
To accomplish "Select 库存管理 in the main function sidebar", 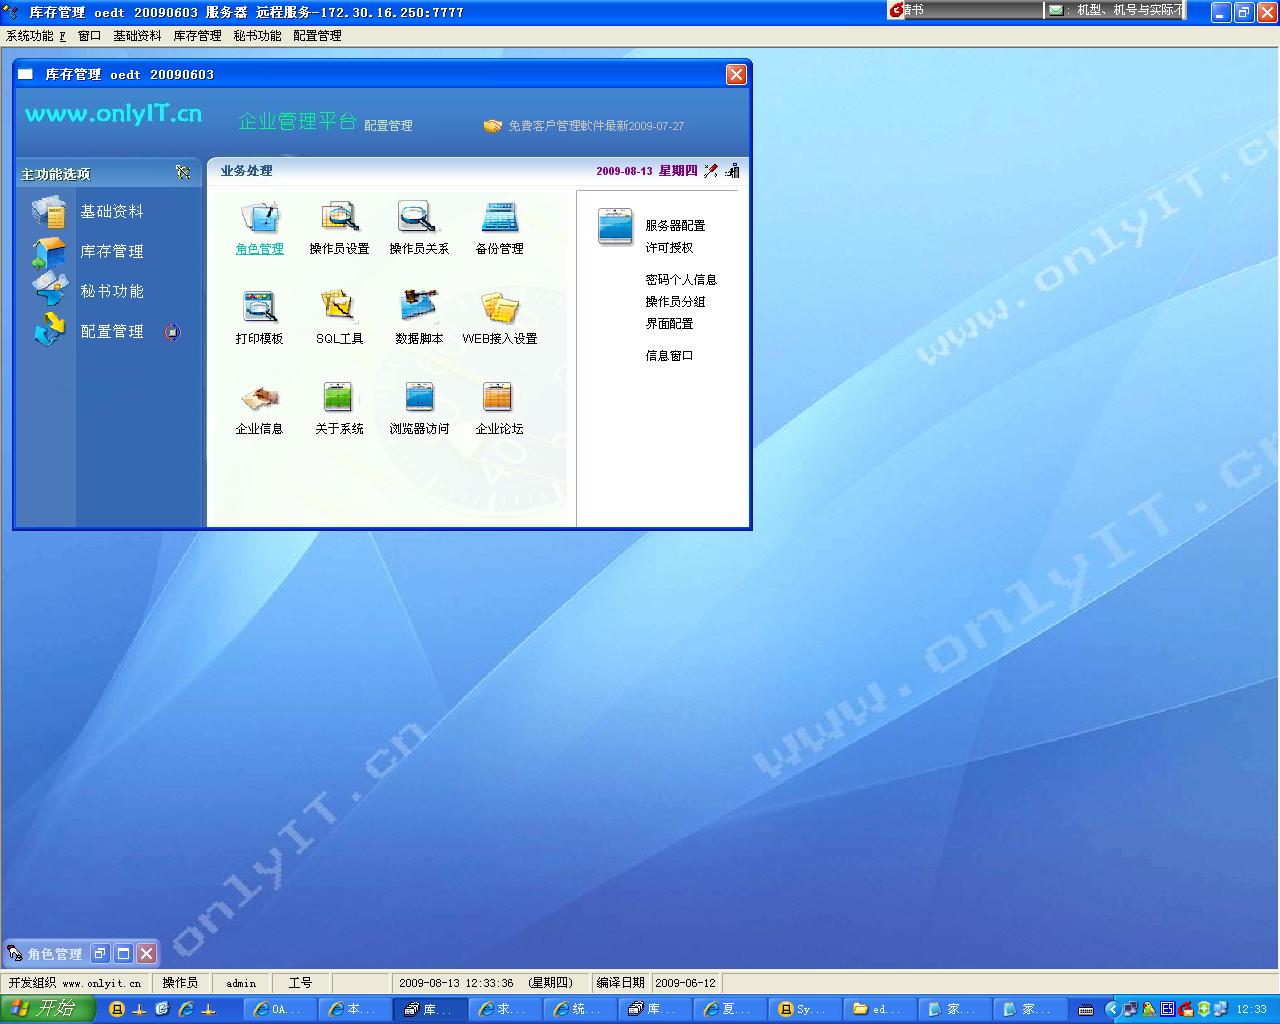I will pos(111,252).
